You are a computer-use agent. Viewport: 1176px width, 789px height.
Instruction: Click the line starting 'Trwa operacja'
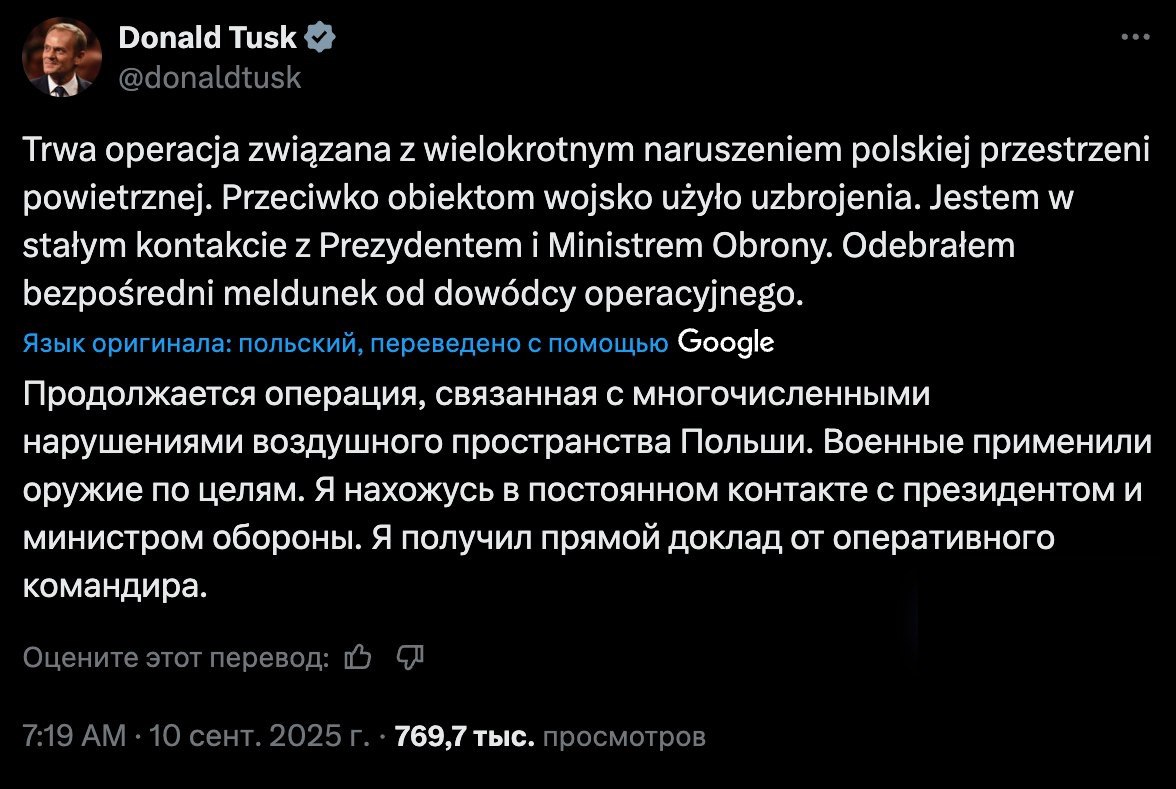586,149
